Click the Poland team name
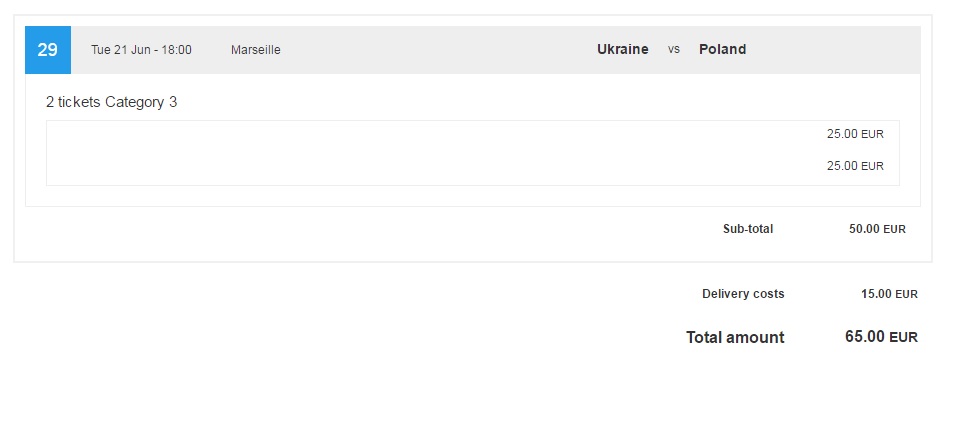This screenshot has height=431, width=959. [x=722, y=50]
